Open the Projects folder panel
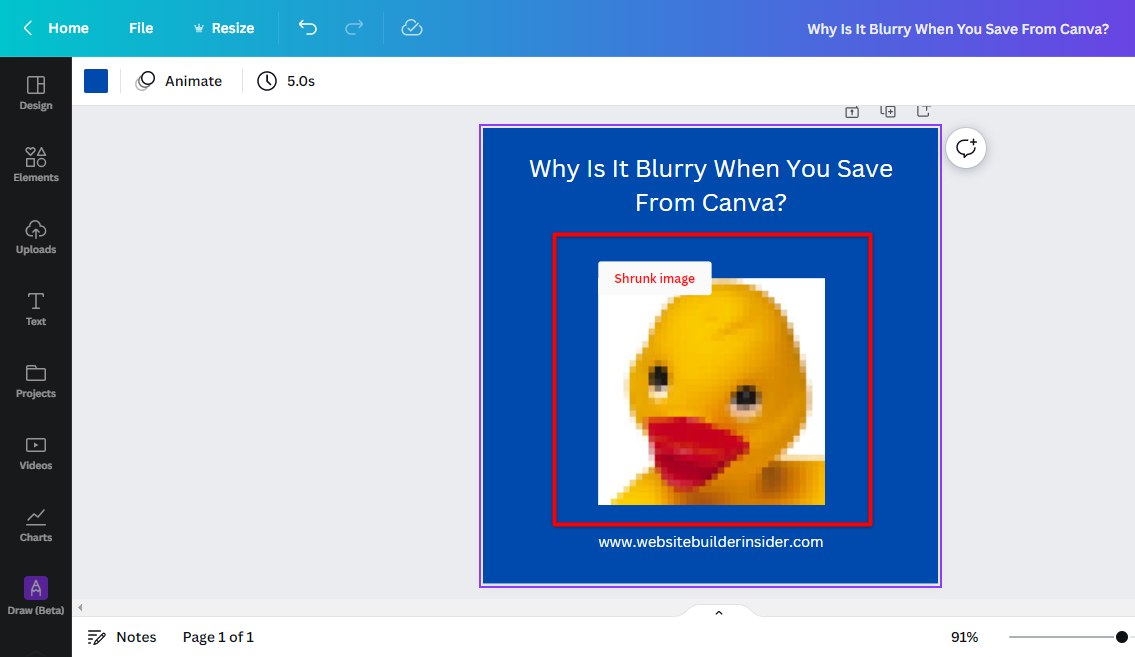The height and width of the screenshot is (657, 1135). click(36, 380)
